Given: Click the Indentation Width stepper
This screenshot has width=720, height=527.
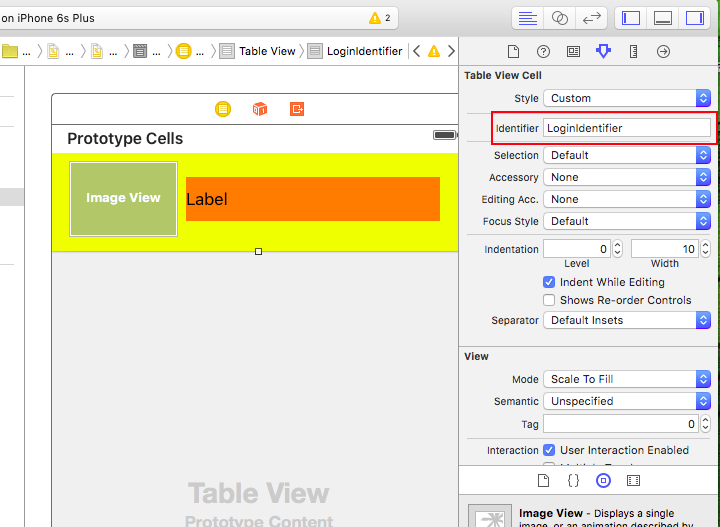Looking at the screenshot, I should (x=706, y=249).
